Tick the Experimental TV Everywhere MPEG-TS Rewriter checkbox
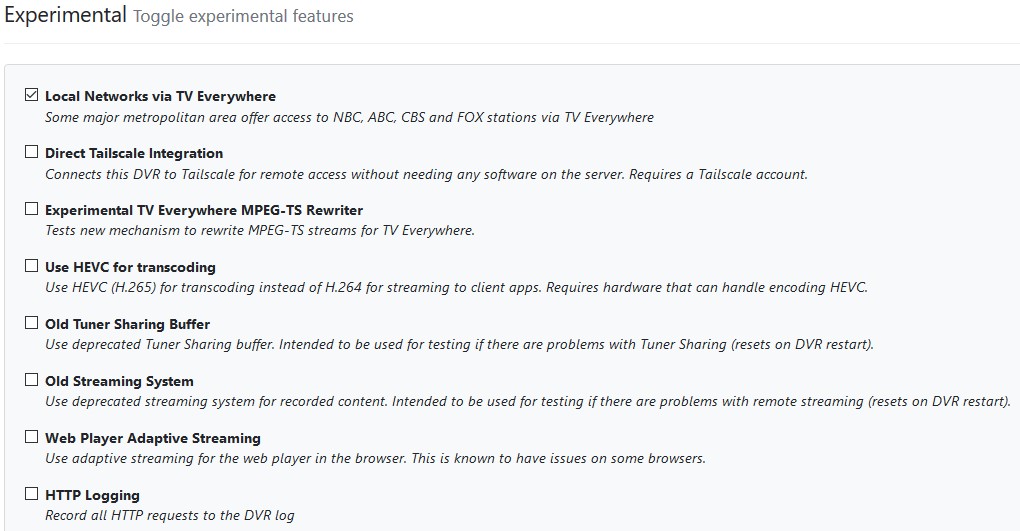 31,210
